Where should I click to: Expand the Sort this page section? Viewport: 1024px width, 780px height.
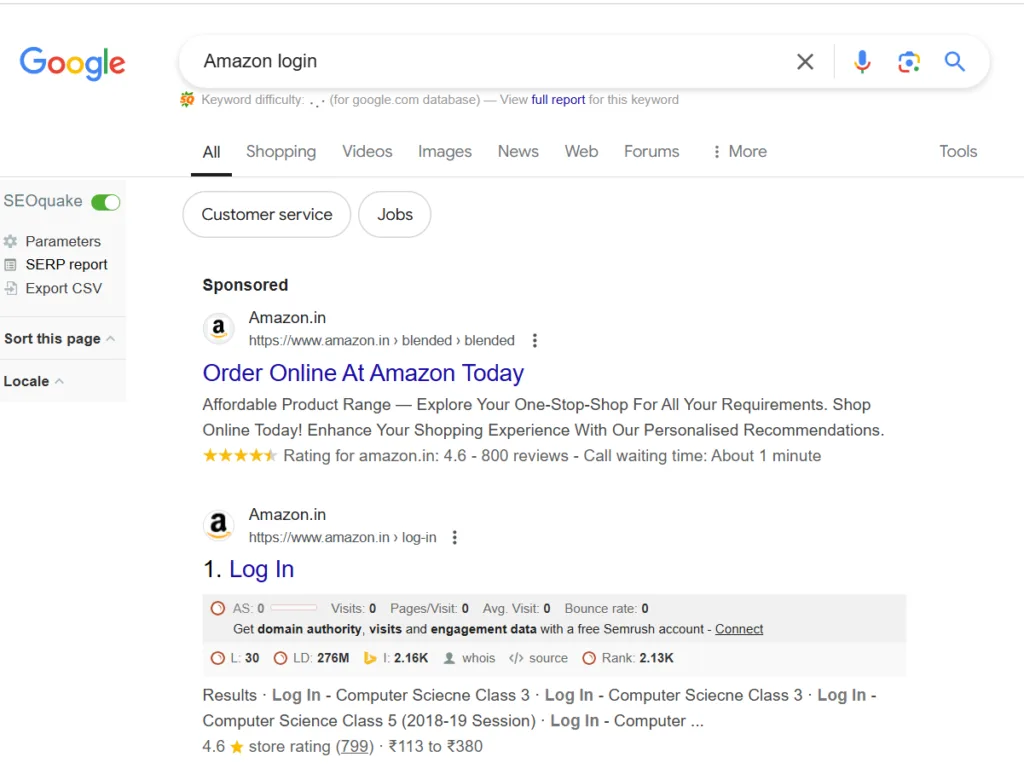(59, 338)
